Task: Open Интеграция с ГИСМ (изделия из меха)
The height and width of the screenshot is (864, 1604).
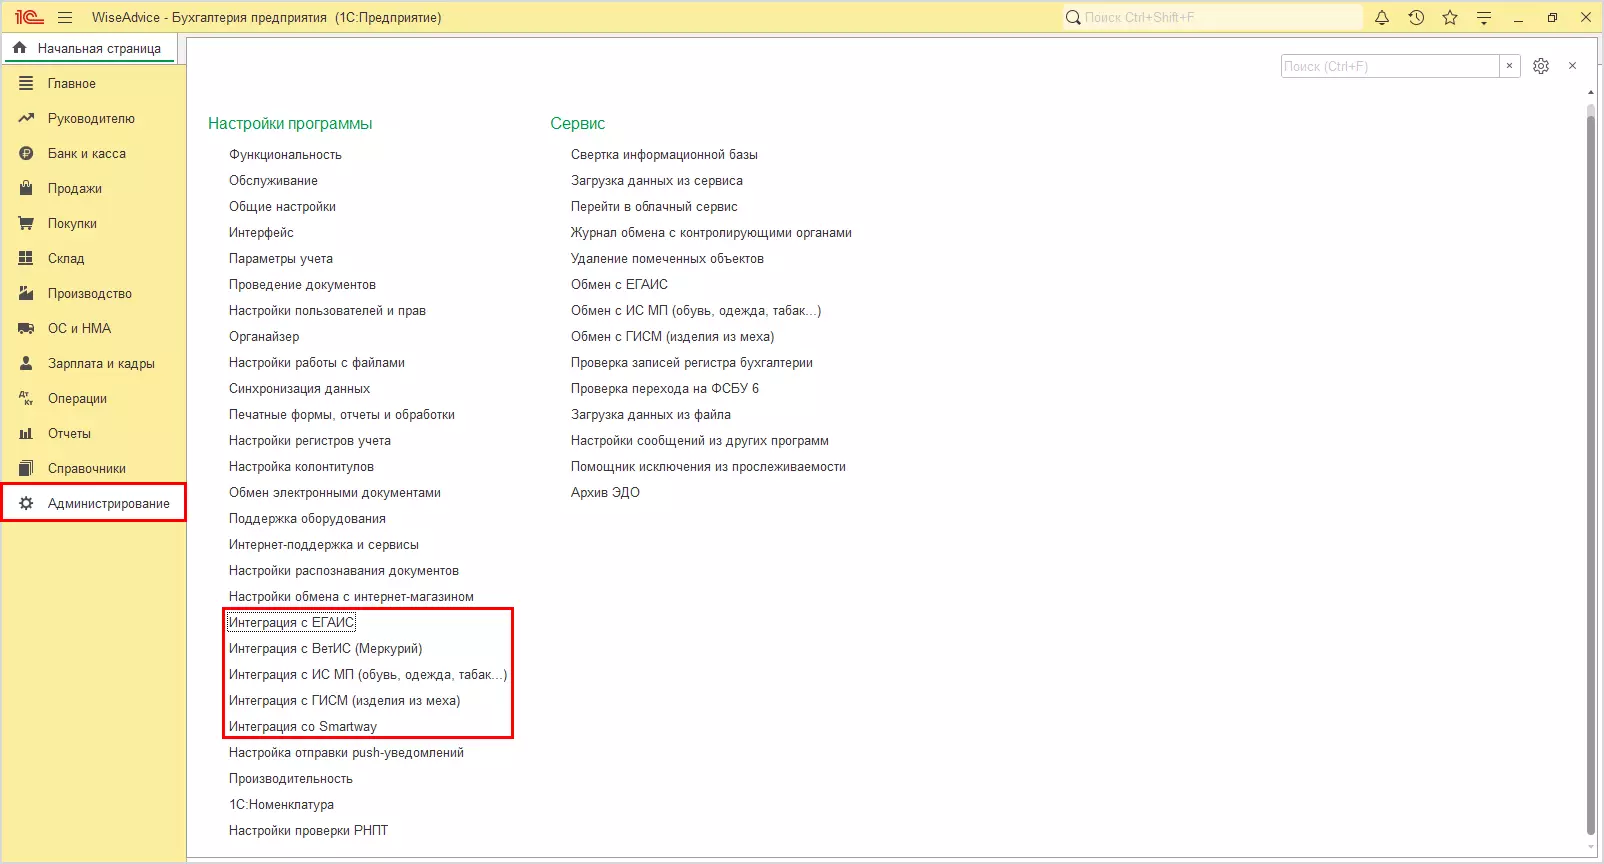Action: [345, 701]
